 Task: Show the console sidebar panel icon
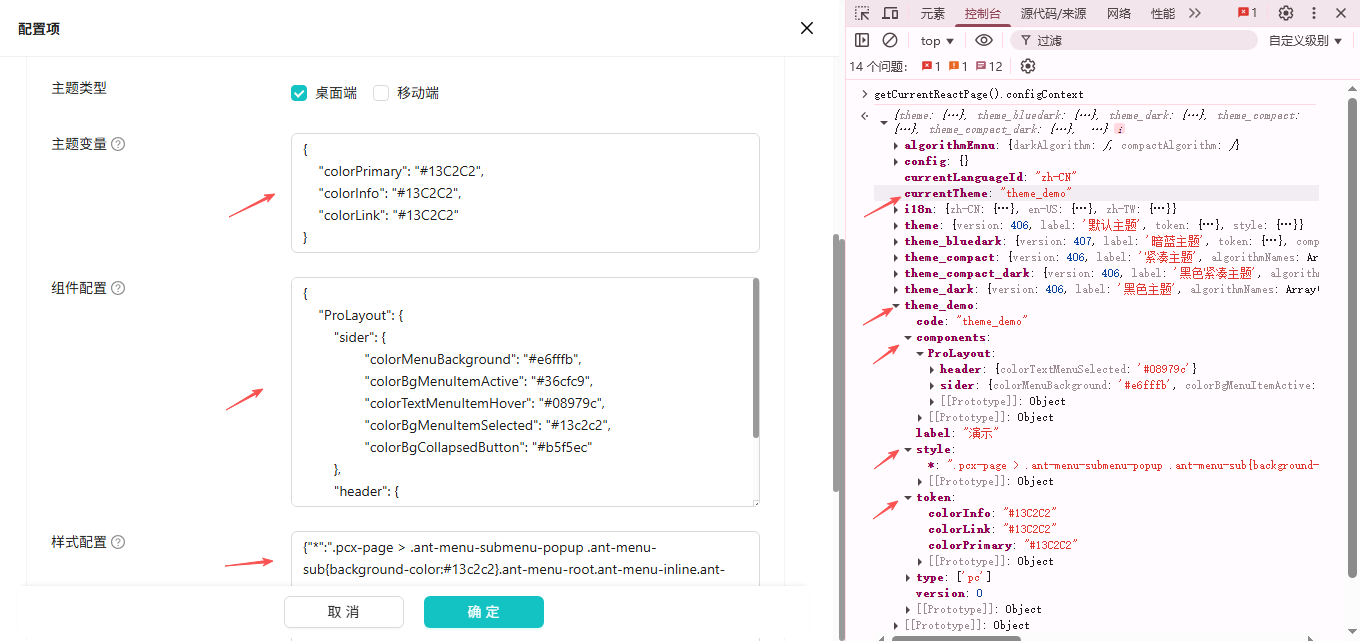[862, 40]
